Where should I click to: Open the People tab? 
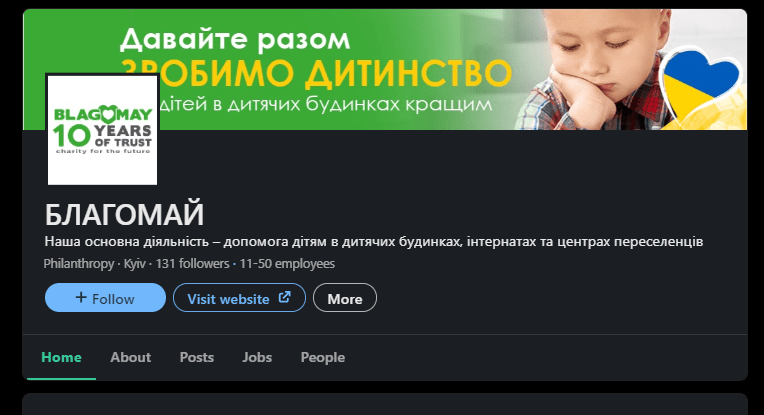[323, 358]
